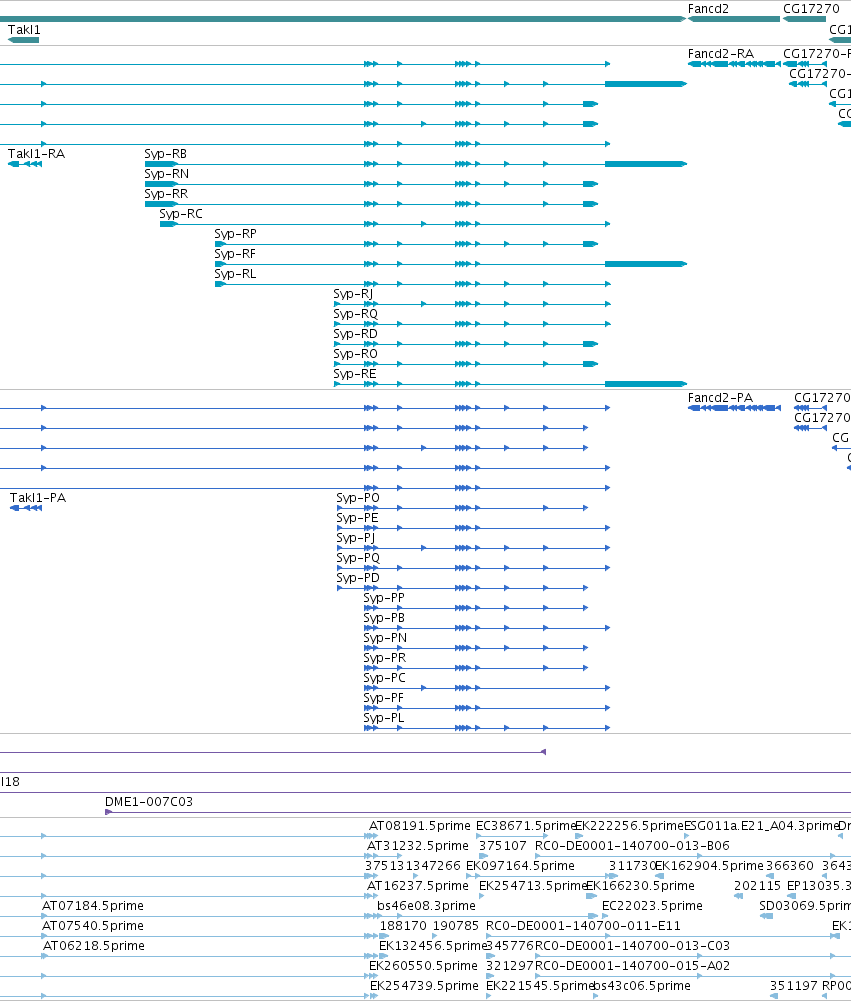Select protein Syp-PQ
851x1001 pixels.
474,568
